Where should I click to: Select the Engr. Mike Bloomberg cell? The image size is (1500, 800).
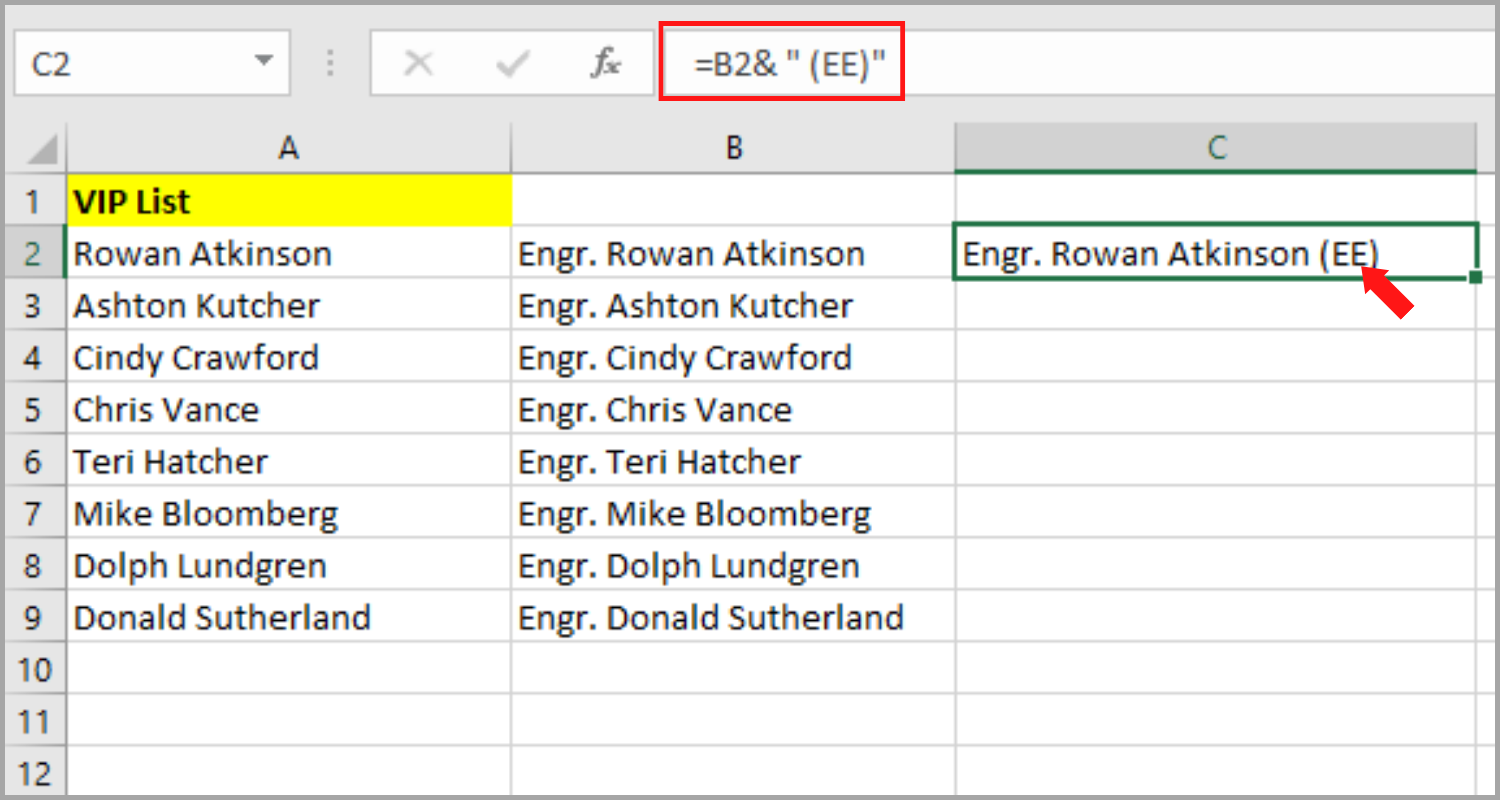(x=732, y=513)
